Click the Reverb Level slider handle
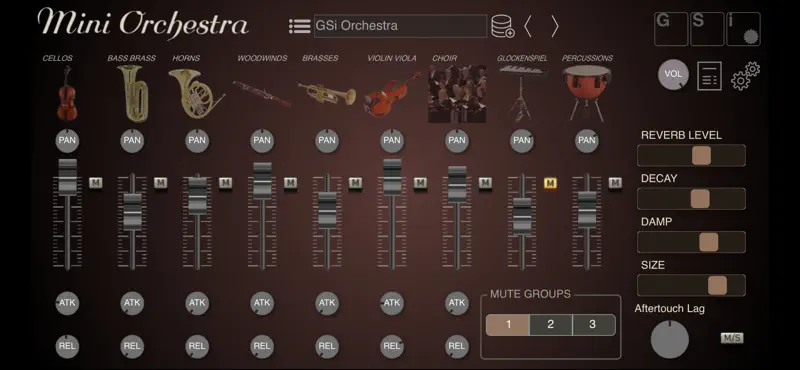 pyautogui.click(x=701, y=156)
